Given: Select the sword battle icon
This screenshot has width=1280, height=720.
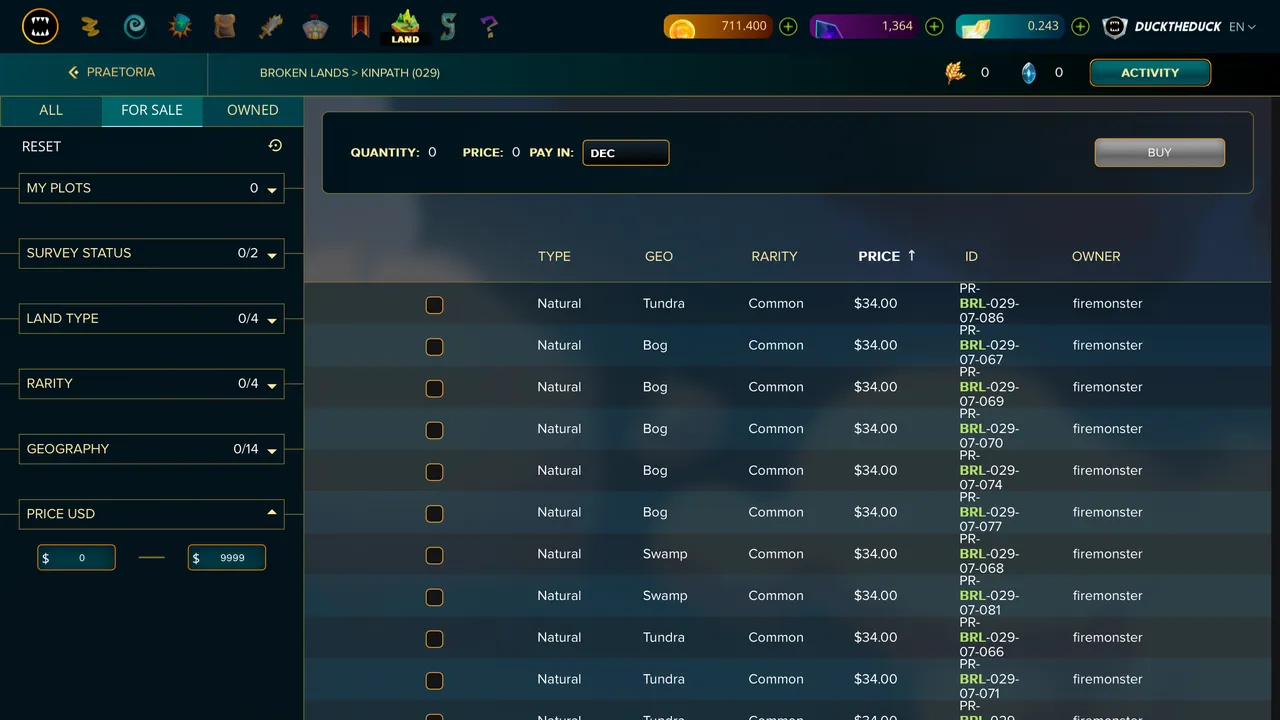Looking at the screenshot, I should pyautogui.click(x=271, y=26).
